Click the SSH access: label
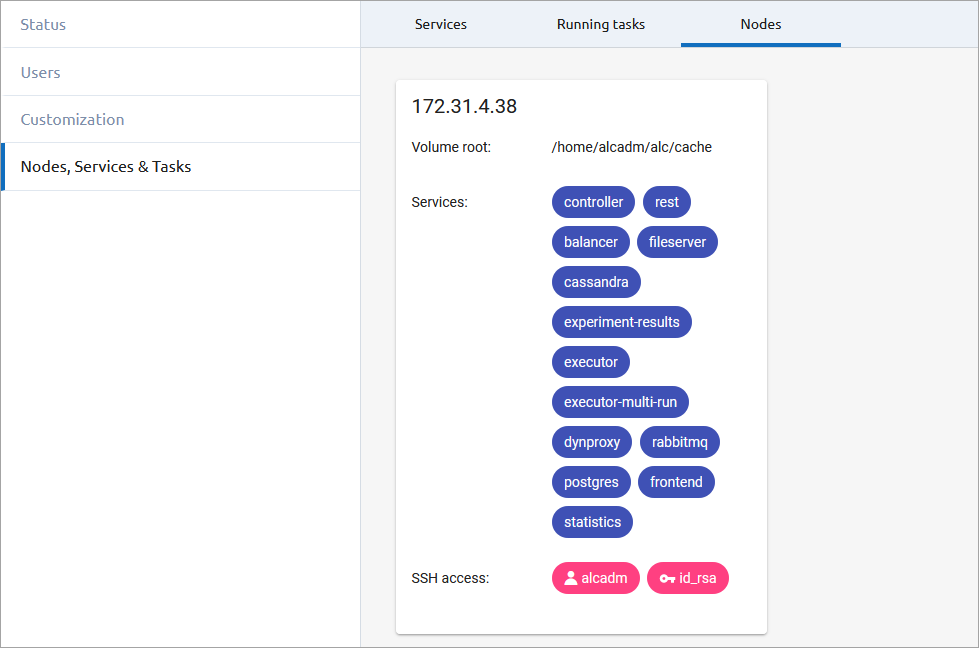The width and height of the screenshot is (979, 648). point(450,578)
